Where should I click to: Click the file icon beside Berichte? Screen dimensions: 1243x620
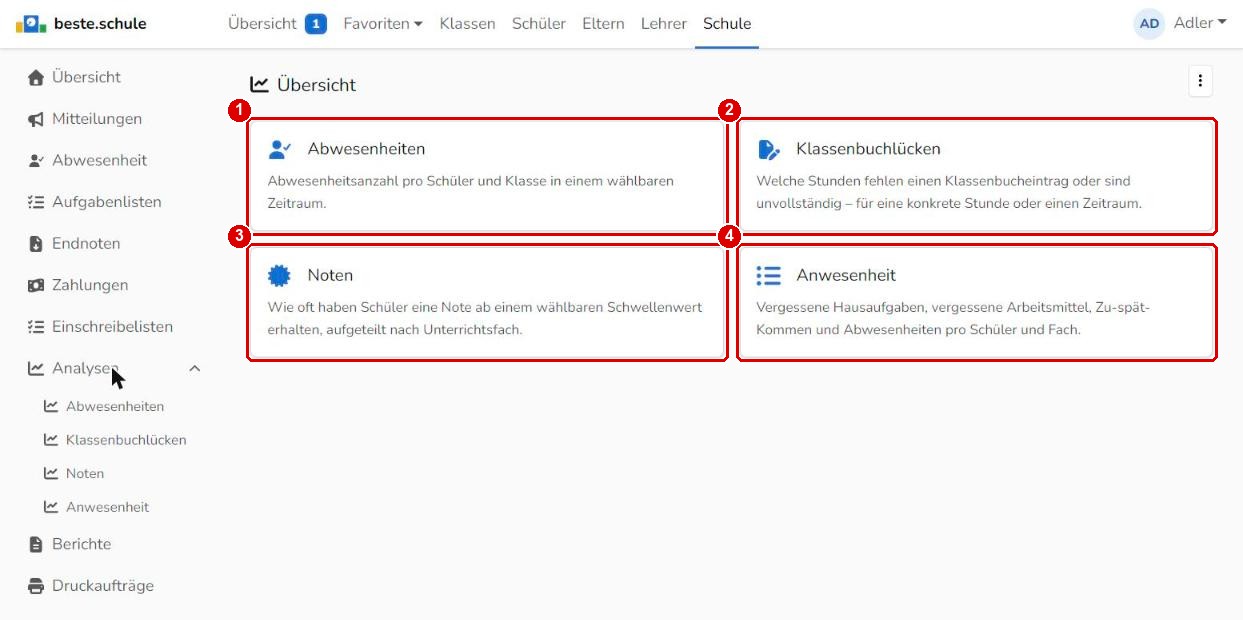pyautogui.click(x=36, y=545)
